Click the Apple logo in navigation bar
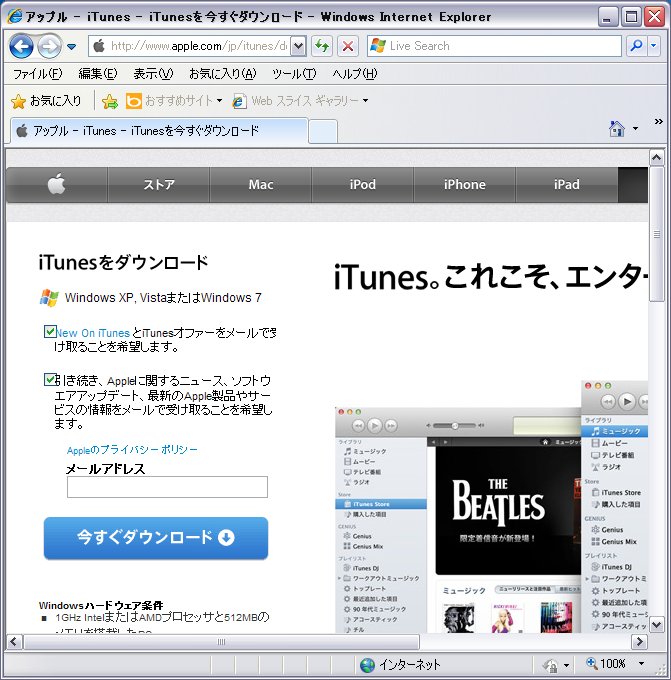Screen dimensions: 671x680 [x=56, y=184]
